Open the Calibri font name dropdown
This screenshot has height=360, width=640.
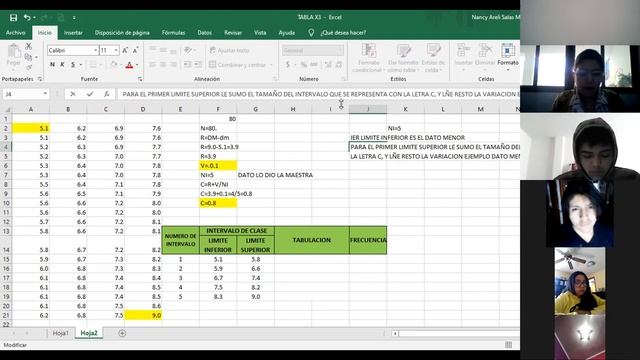96,50
